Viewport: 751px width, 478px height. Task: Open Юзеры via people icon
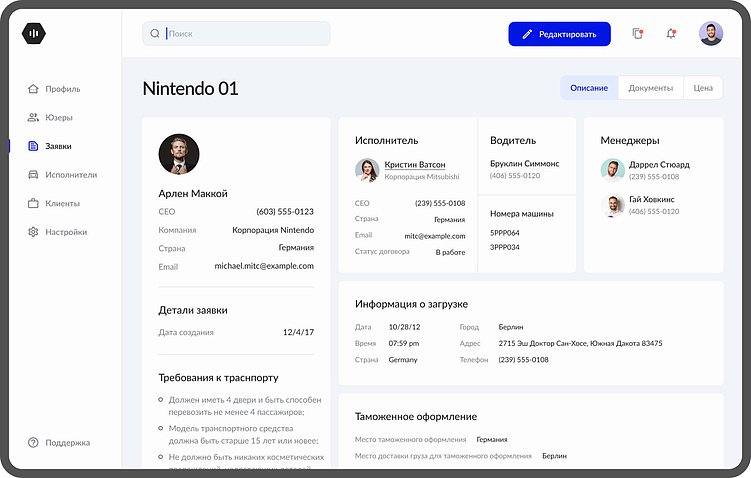click(33, 117)
